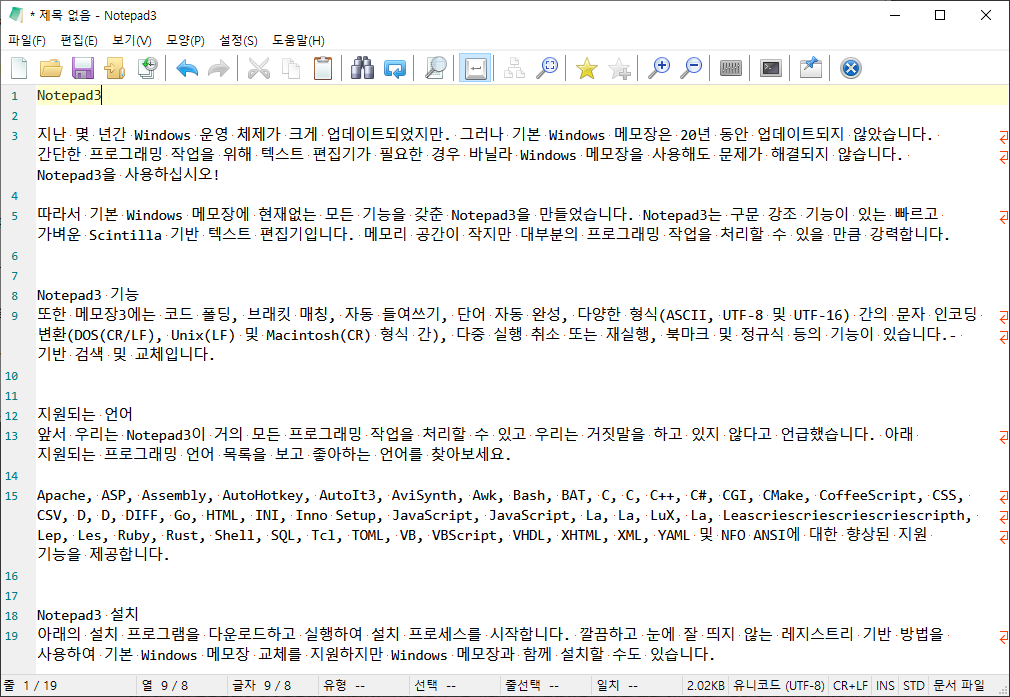Click the word 'Scintilla' in line 5
Image resolution: width=1010 pixels, height=697 pixels.
(125, 234)
